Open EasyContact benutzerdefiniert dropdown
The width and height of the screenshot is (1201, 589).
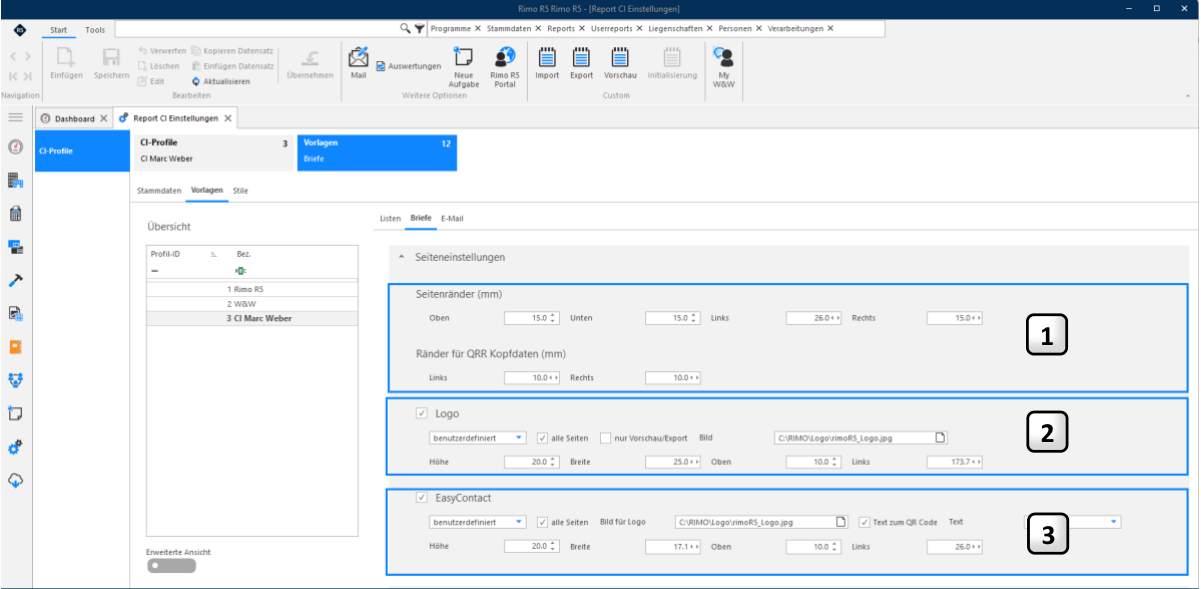[x=477, y=521]
